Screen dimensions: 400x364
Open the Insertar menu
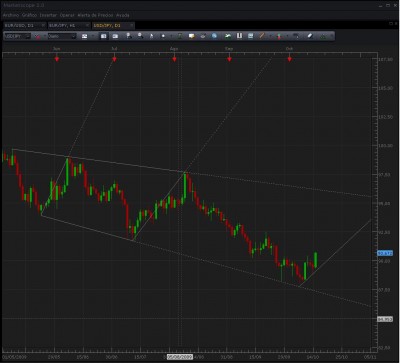(x=48, y=15)
